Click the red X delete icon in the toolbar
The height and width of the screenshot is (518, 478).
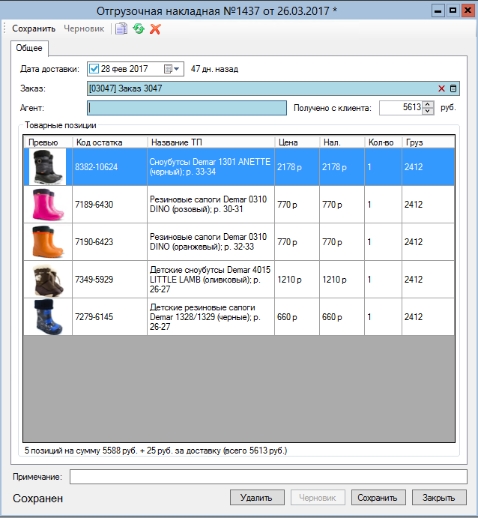(x=155, y=29)
